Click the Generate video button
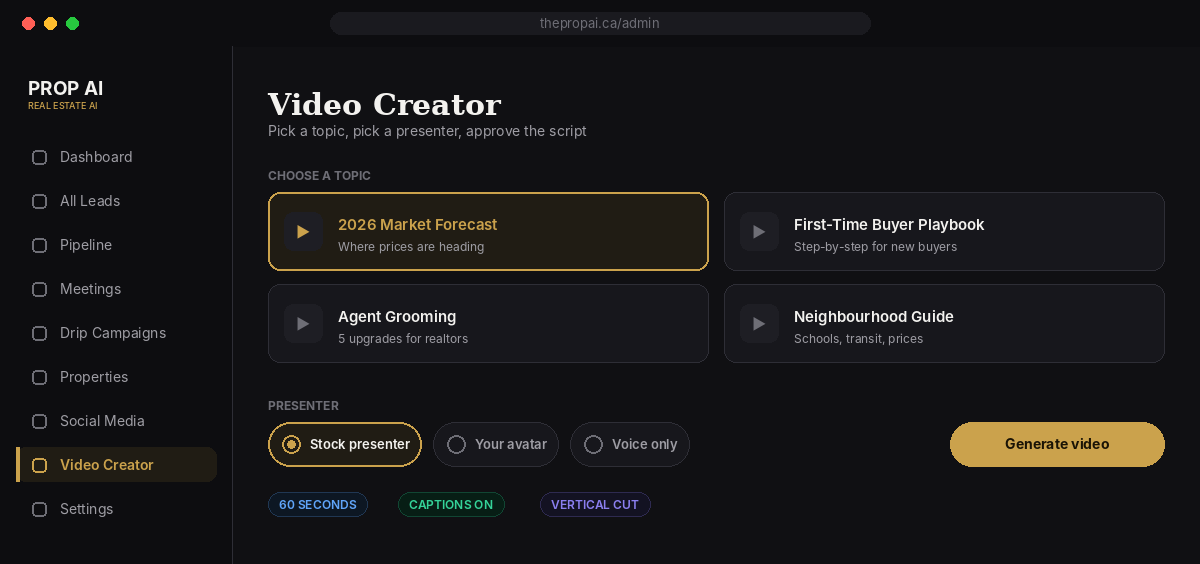Image resolution: width=1200 pixels, height=564 pixels. pos(1057,444)
